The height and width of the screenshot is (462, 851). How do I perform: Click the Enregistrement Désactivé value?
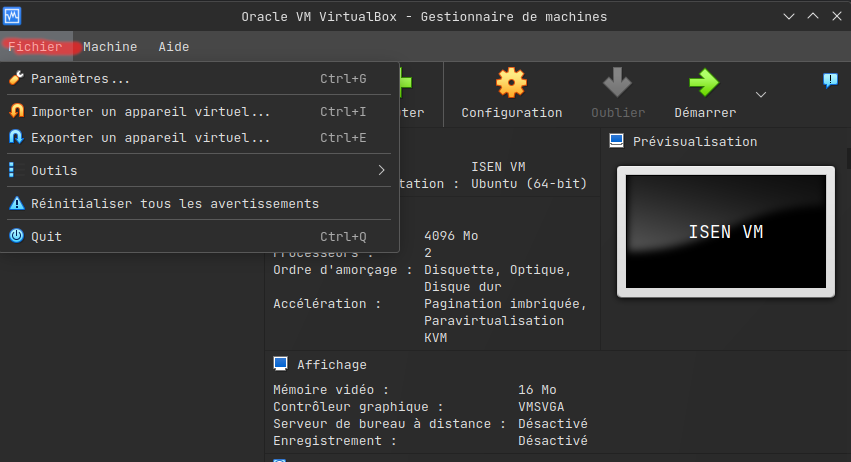(552, 440)
